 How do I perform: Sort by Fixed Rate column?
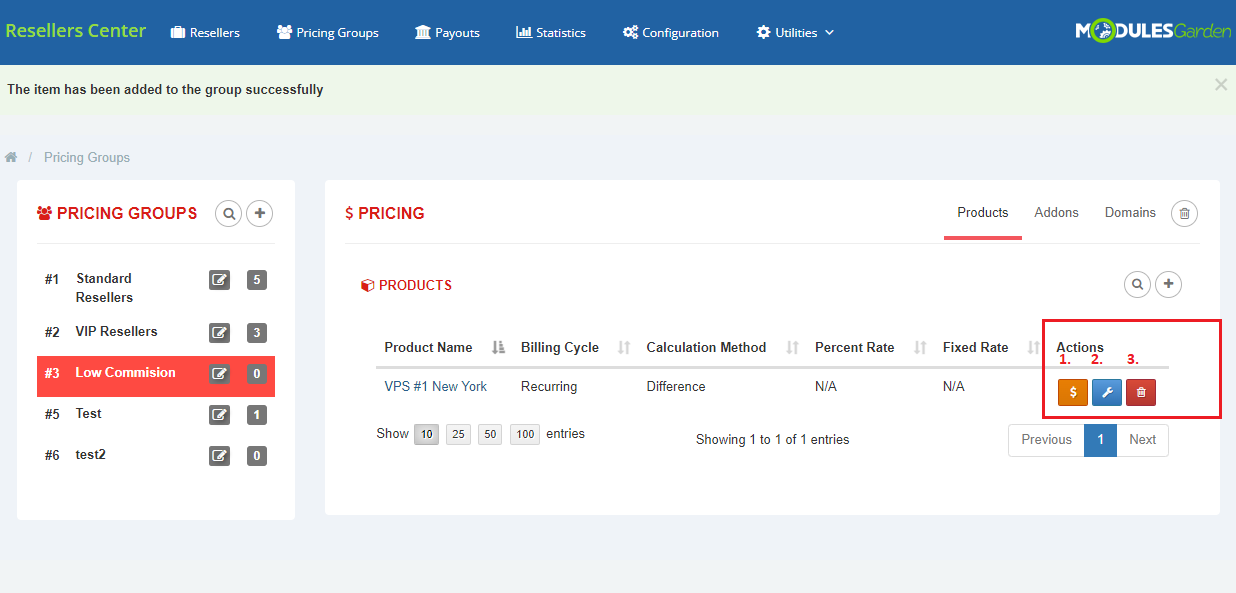click(x=990, y=348)
